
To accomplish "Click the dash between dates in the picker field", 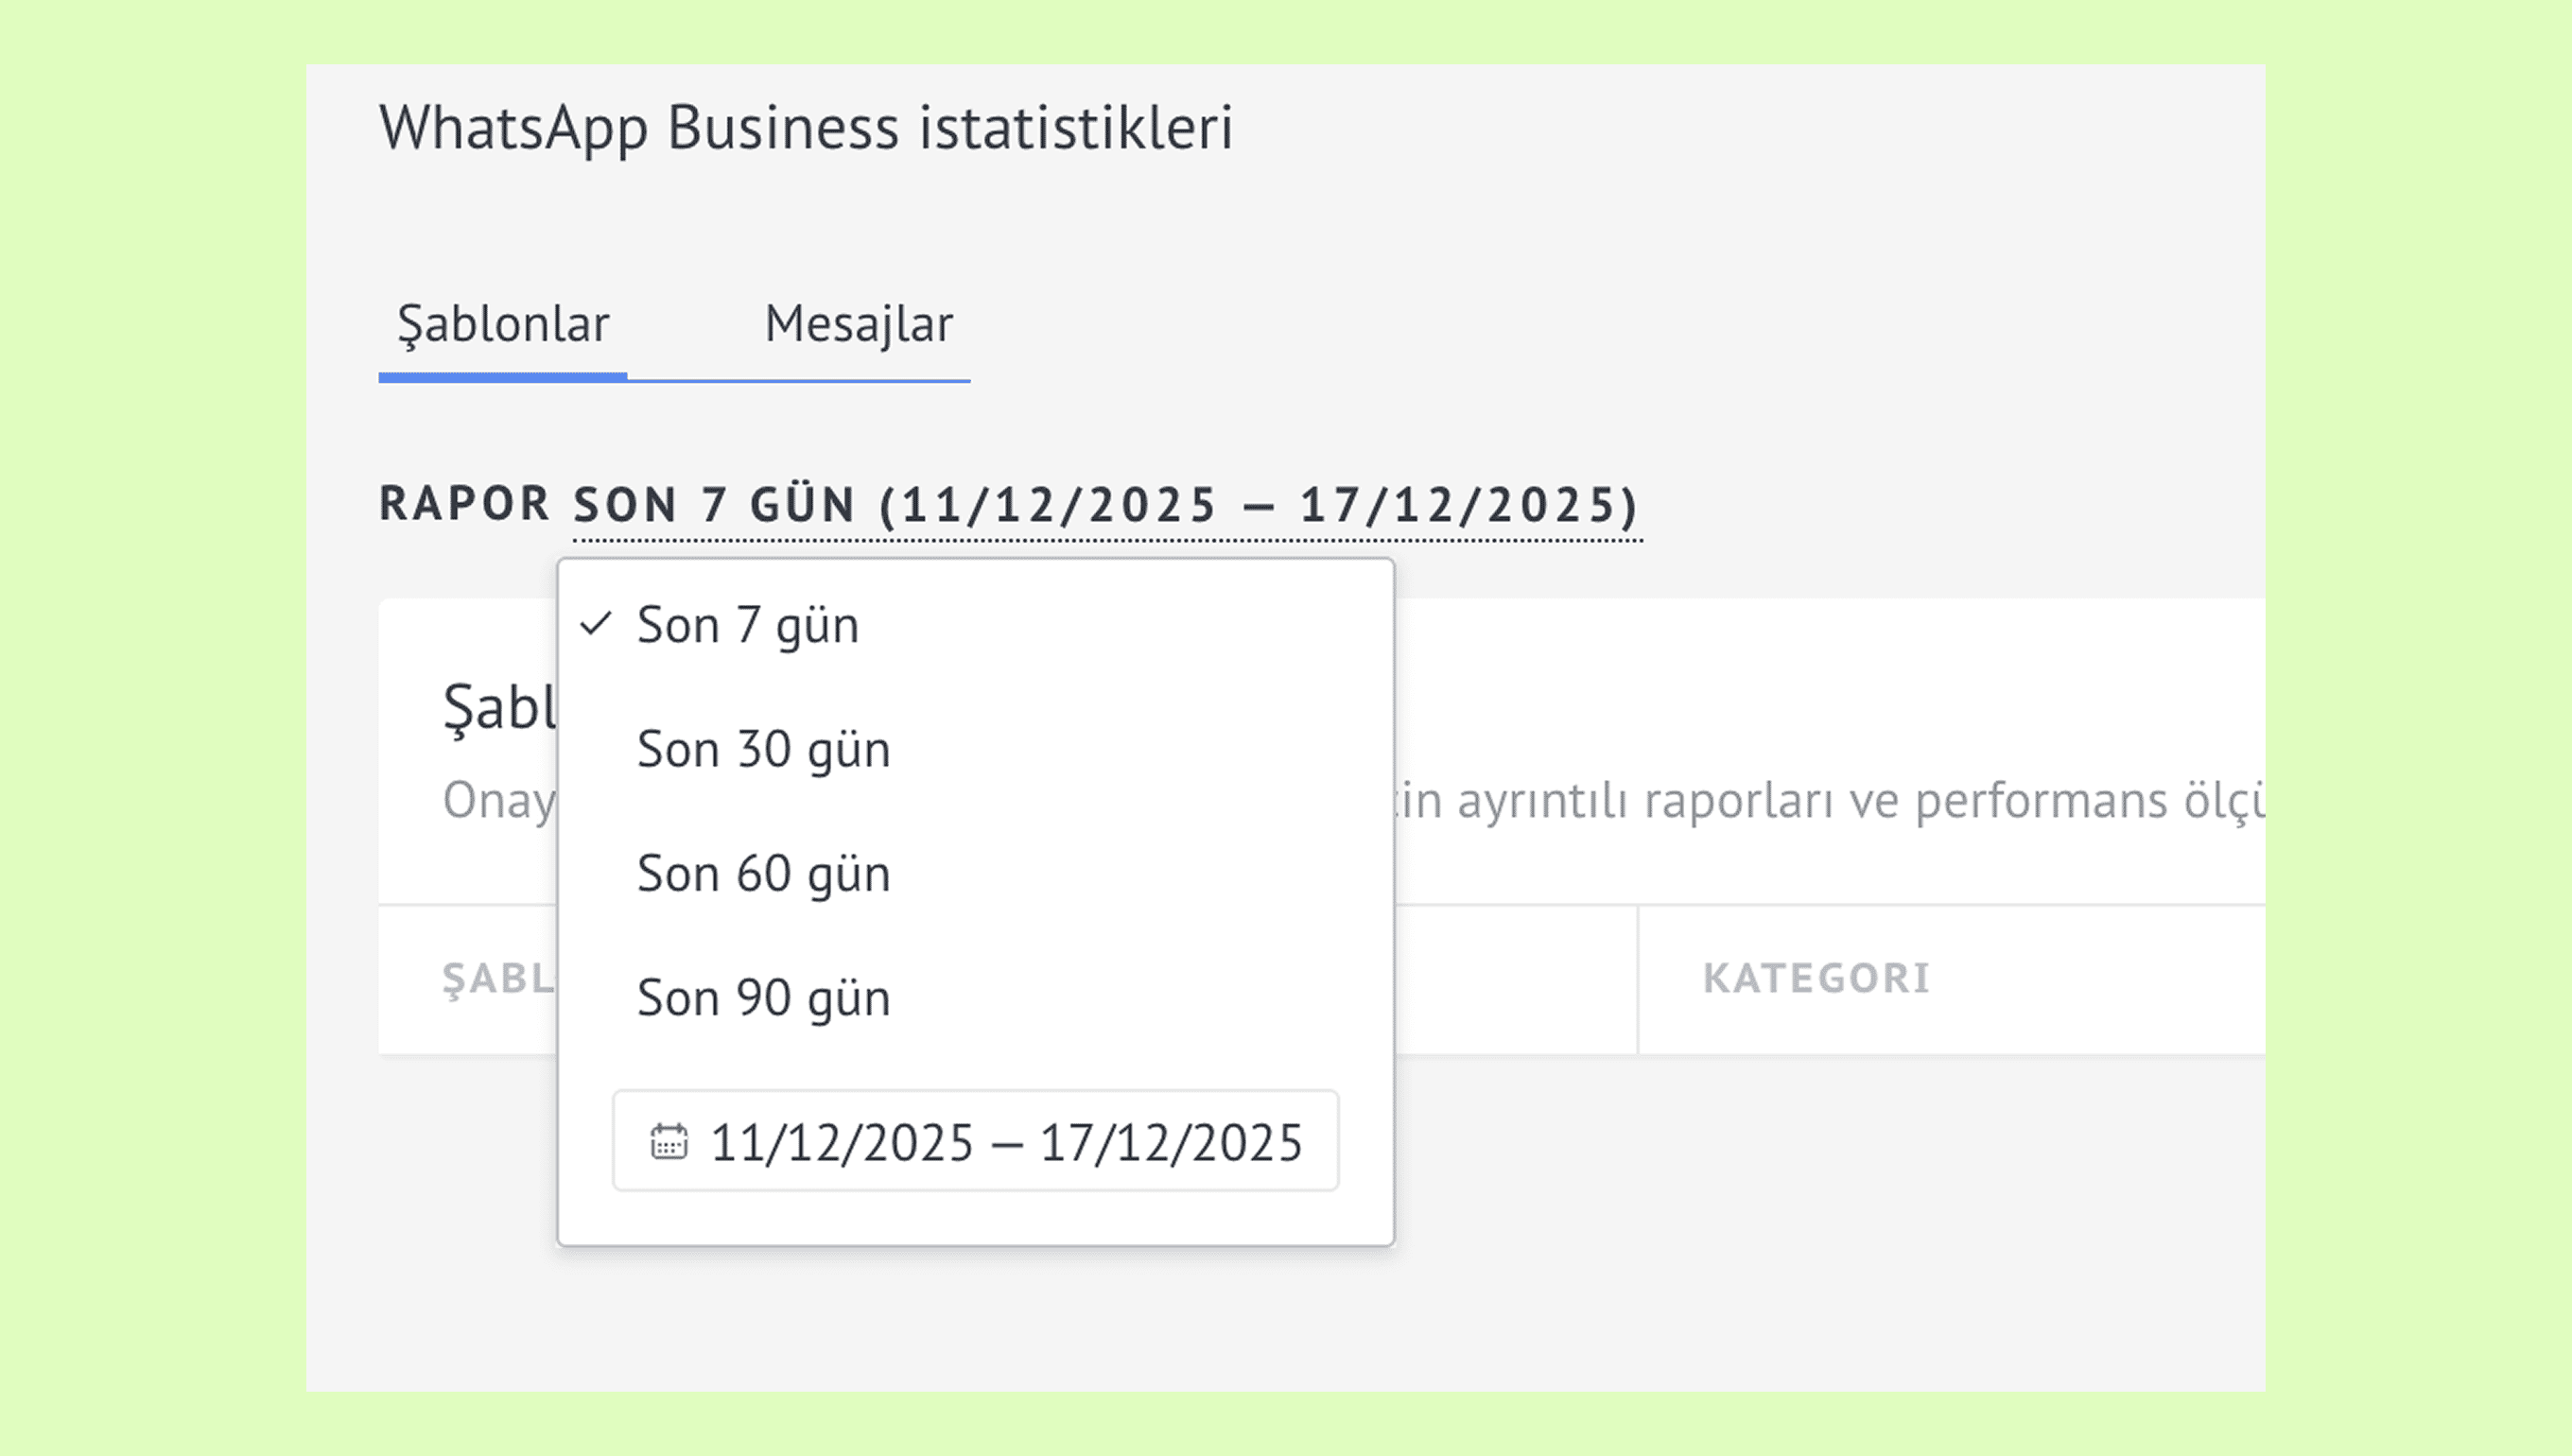I will tap(1006, 1144).
